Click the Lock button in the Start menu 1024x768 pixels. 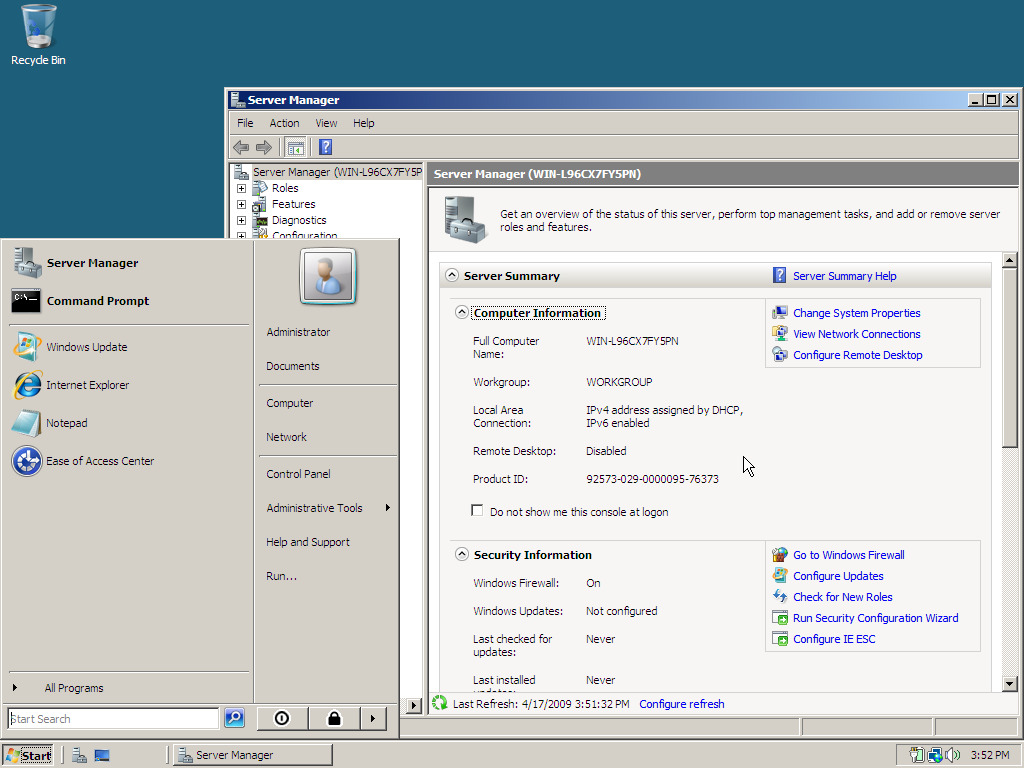(333, 718)
